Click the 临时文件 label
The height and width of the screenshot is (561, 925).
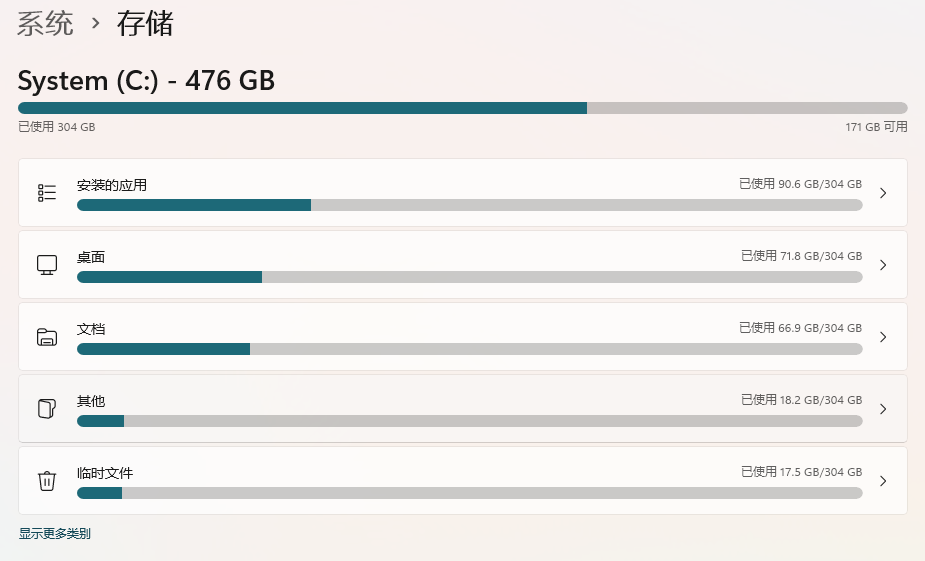pyautogui.click(x=105, y=473)
